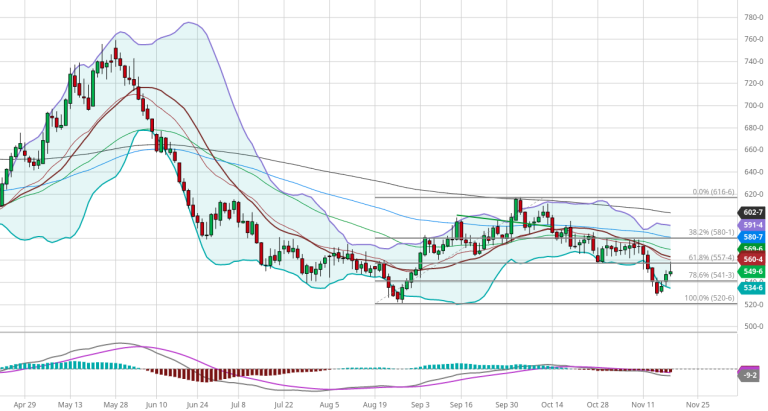Click the Aug 19 date marker
The image size is (768, 411).
click(x=375, y=406)
